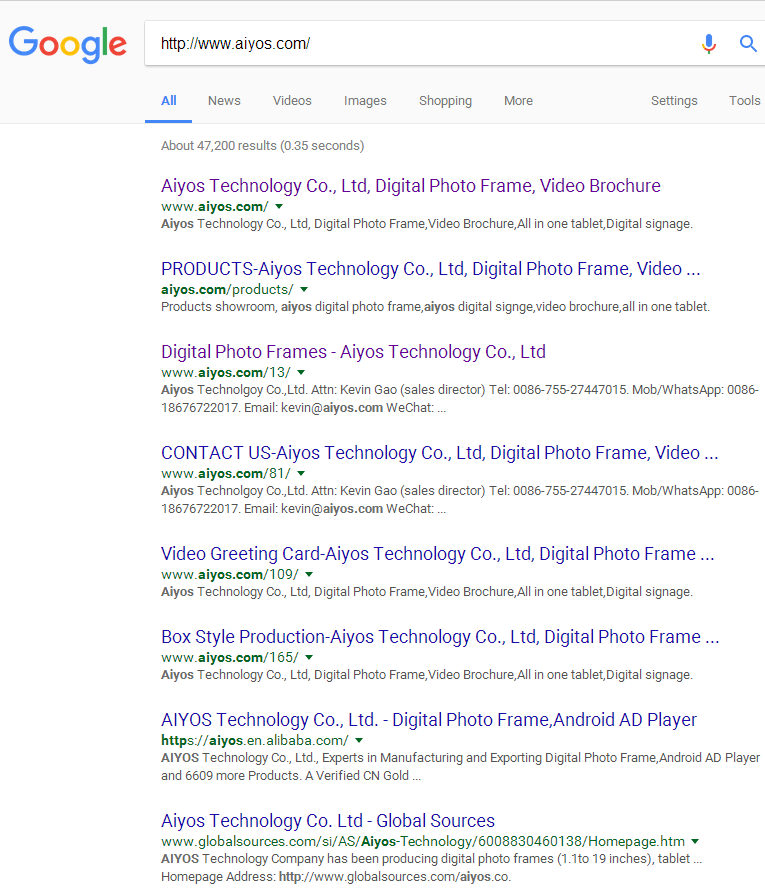Expand dropdown arrow next to globalsources.com Homepage.htm URL
The height and width of the screenshot is (891, 765).
coord(695,842)
